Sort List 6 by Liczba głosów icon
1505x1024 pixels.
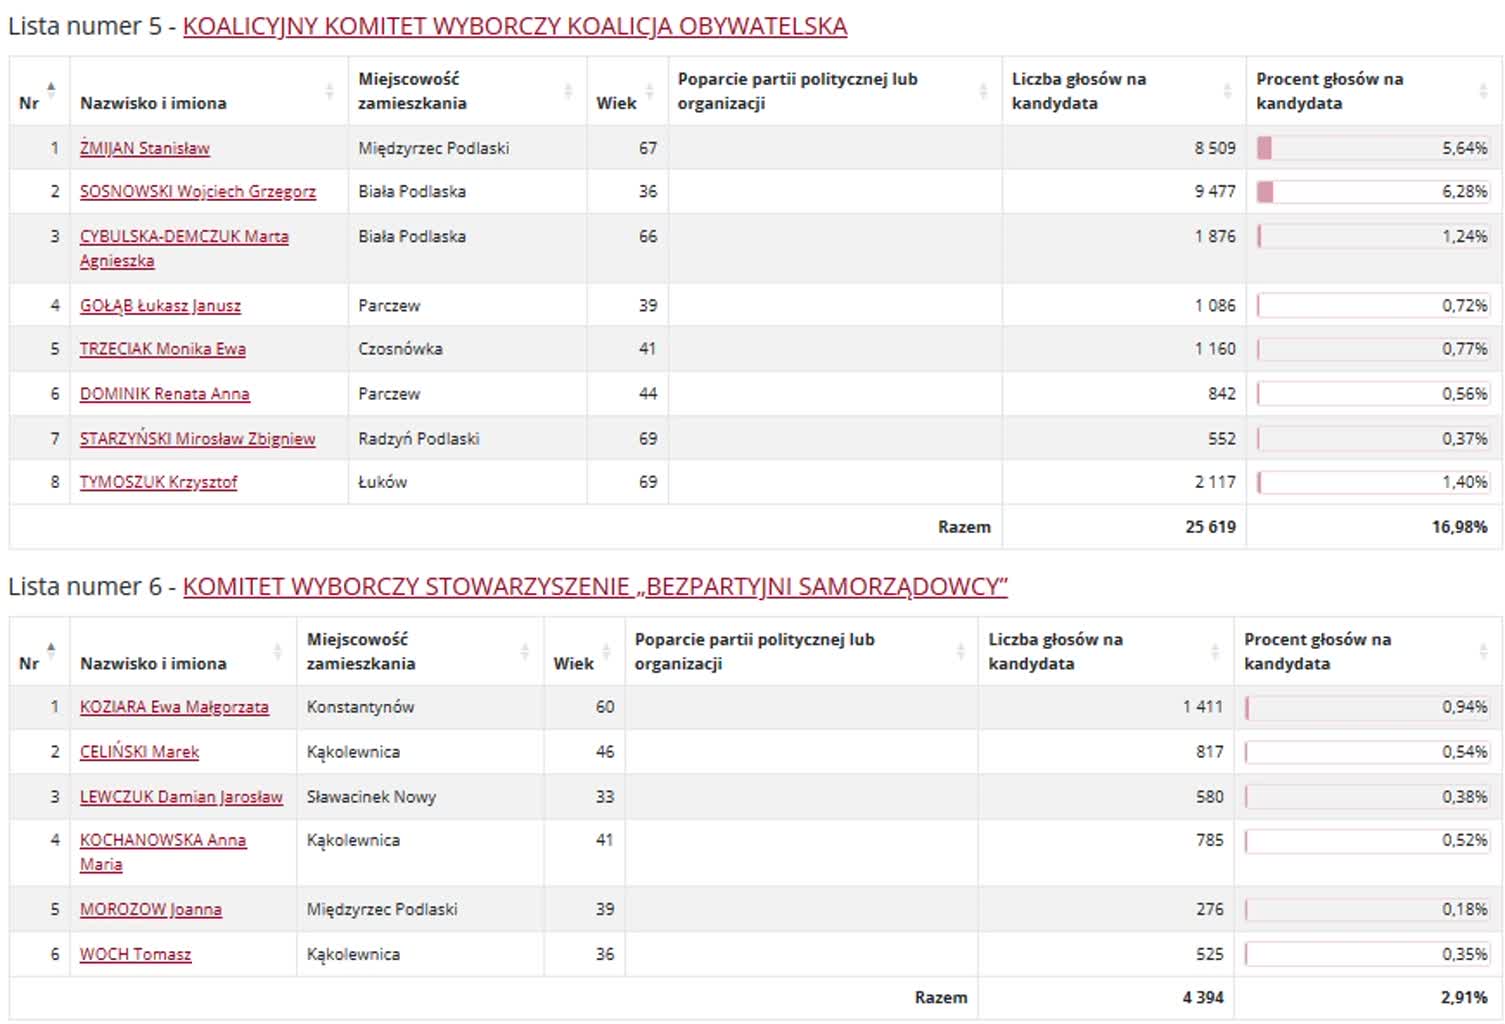click(1214, 652)
